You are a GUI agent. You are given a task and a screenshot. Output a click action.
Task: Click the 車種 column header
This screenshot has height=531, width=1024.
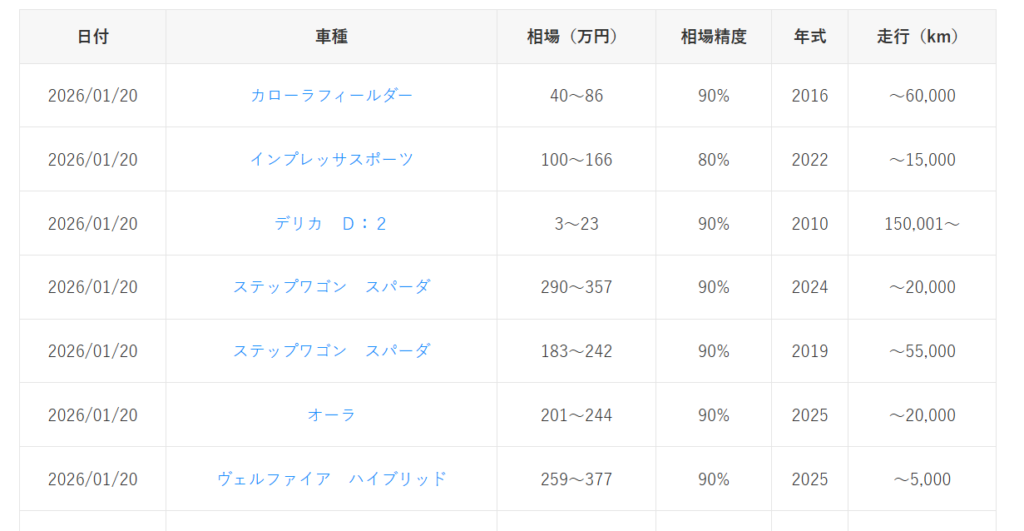pos(331,37)
